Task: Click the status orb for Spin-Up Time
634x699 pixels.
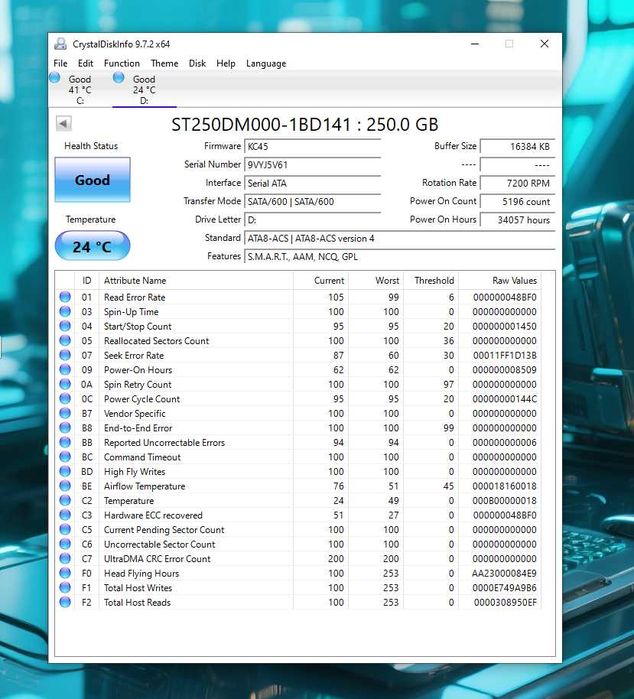Action: click(65, 311)
